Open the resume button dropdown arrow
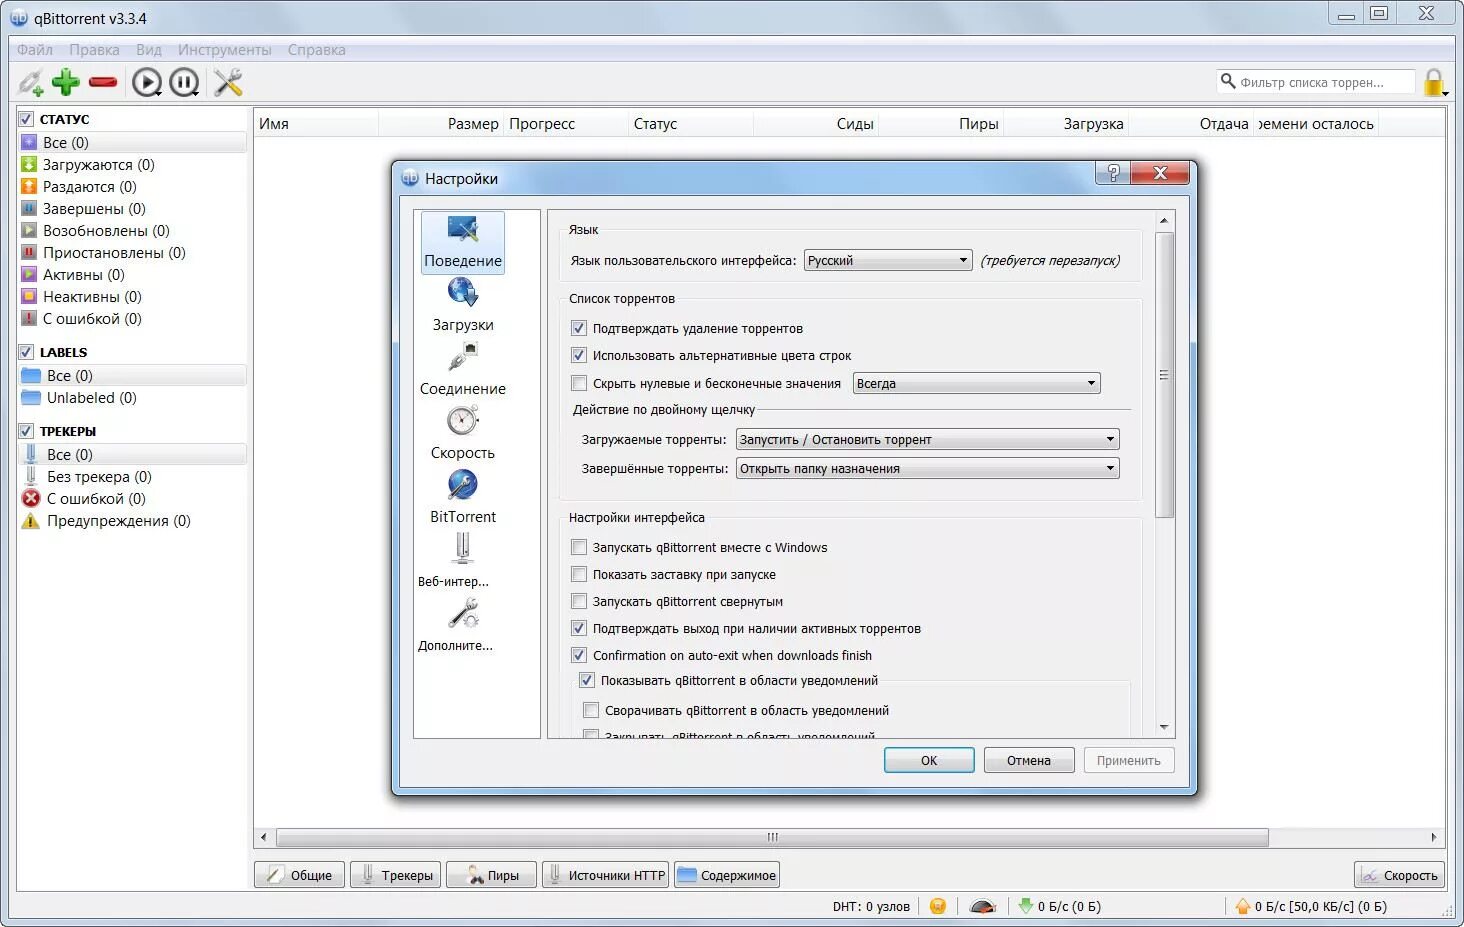Viewport: 1464px width, 927px height. (159, 93)
